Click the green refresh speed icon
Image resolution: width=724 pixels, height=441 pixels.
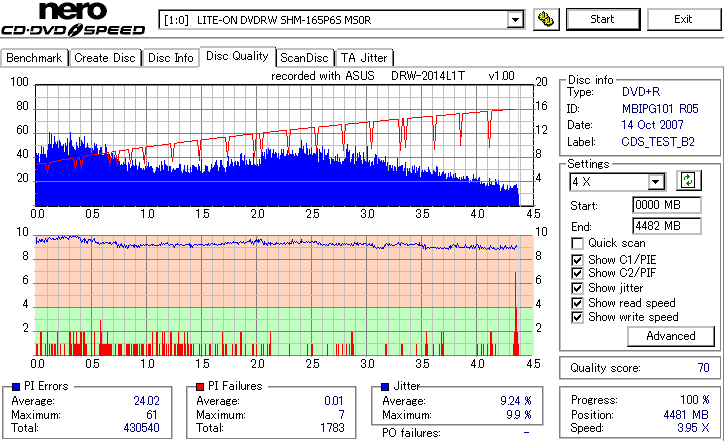pyautogui.click(x=688, y=181)
